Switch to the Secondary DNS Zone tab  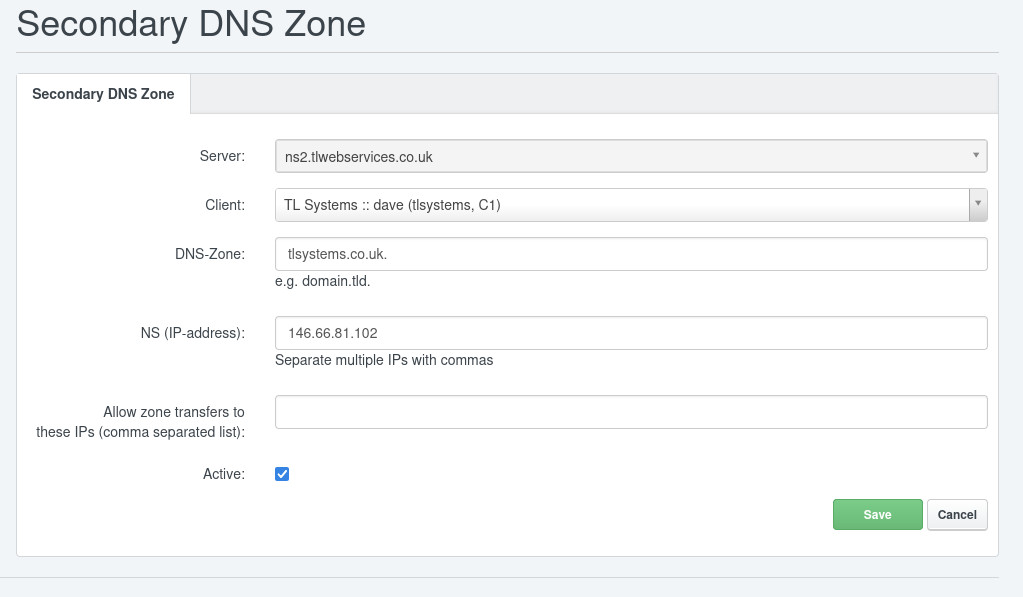point(103,94)
